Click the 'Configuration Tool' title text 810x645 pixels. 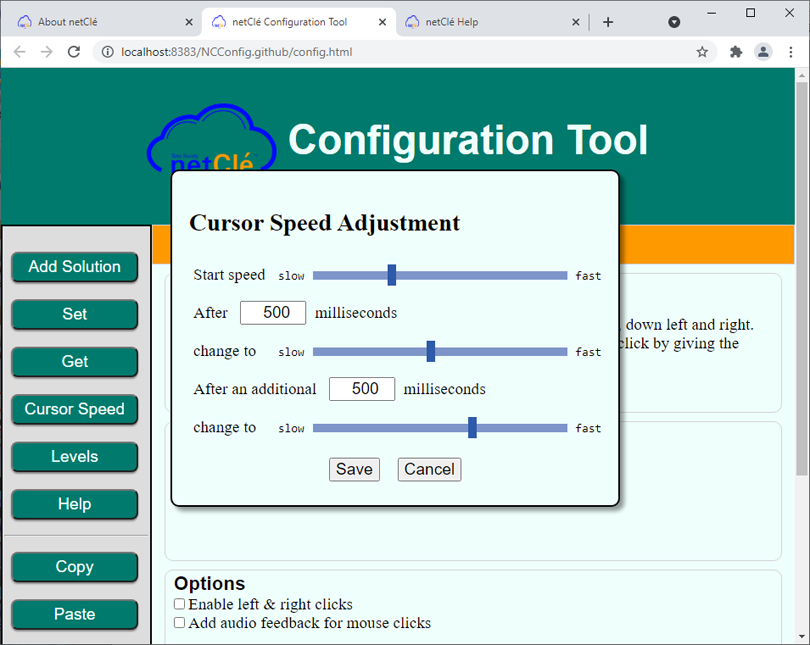468,139
